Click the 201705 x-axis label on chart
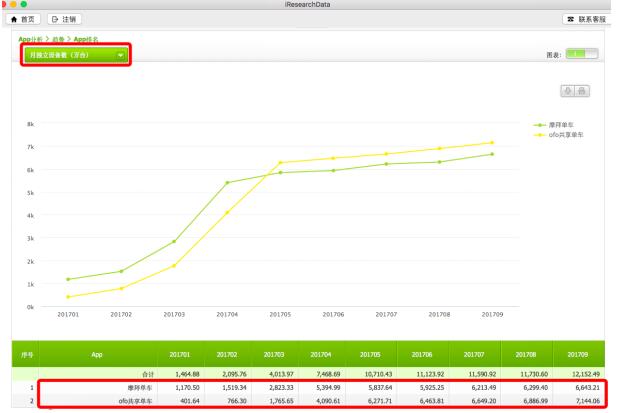This screenshot has width=623, height=413. pyautogui.click(x=280, y=314)
